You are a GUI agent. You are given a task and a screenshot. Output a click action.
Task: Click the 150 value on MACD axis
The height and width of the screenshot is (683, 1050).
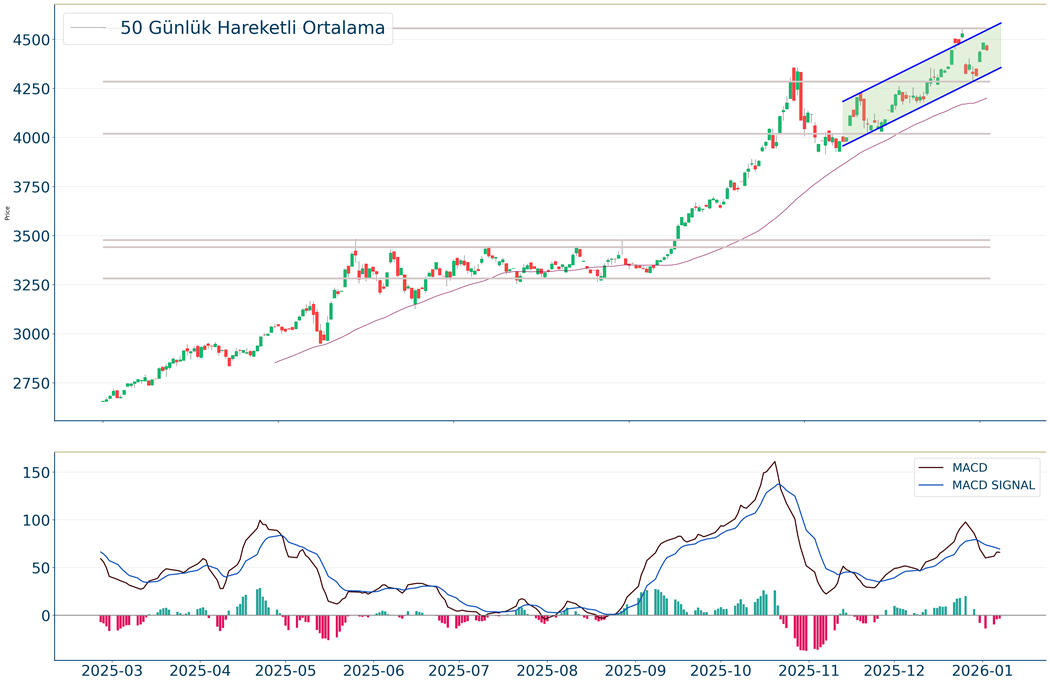35,472
